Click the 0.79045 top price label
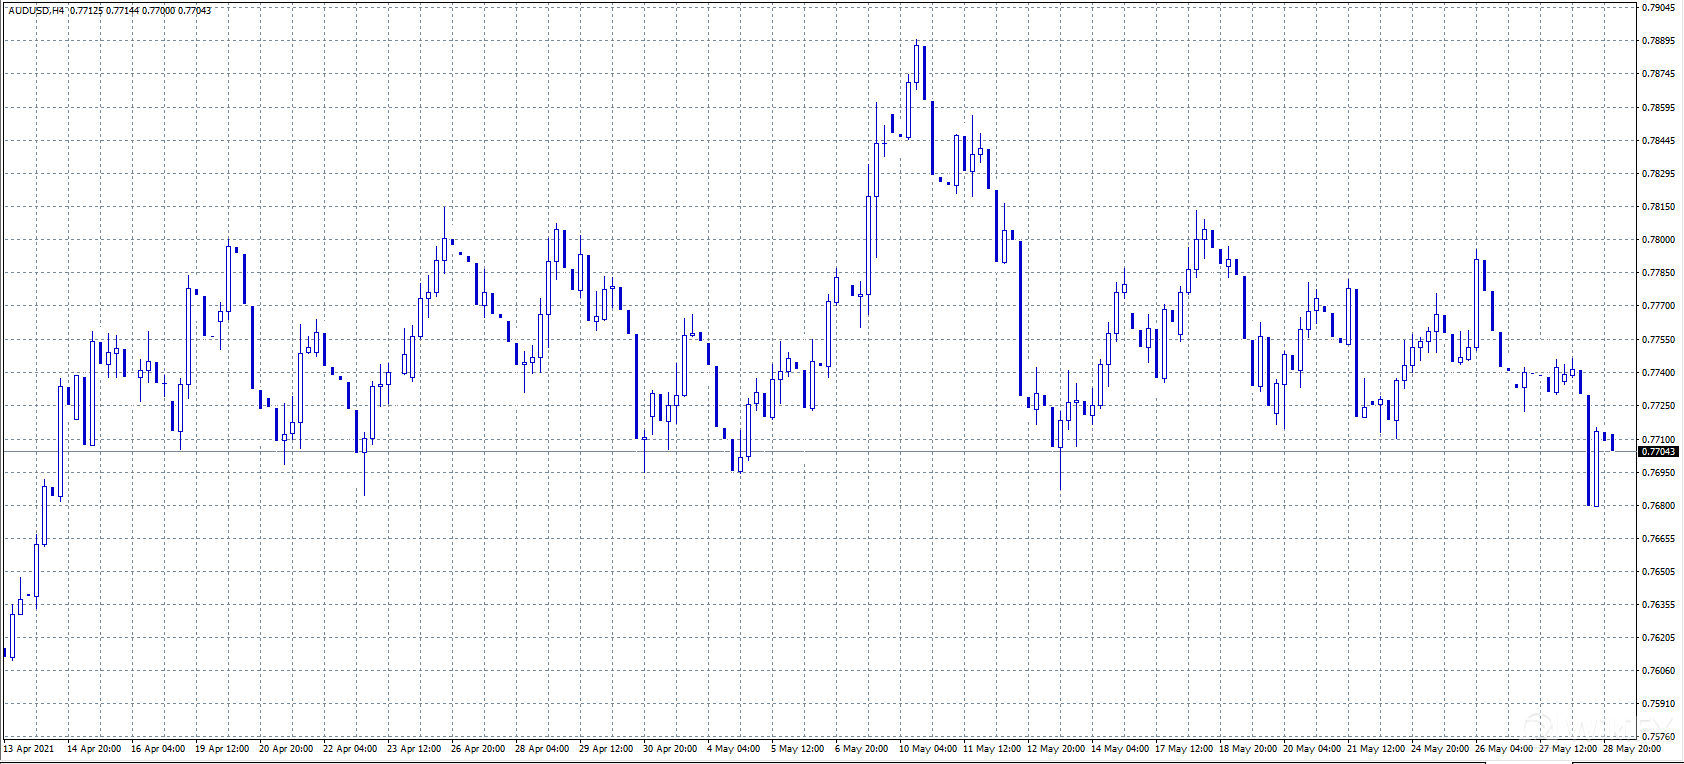The image size is (1684, 764). point(1658,8)
